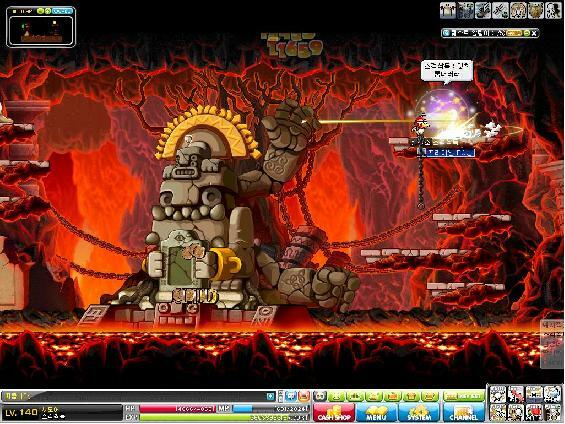Open world map via blue minimap button
565x424 pixels.
[x=63, y=11]
